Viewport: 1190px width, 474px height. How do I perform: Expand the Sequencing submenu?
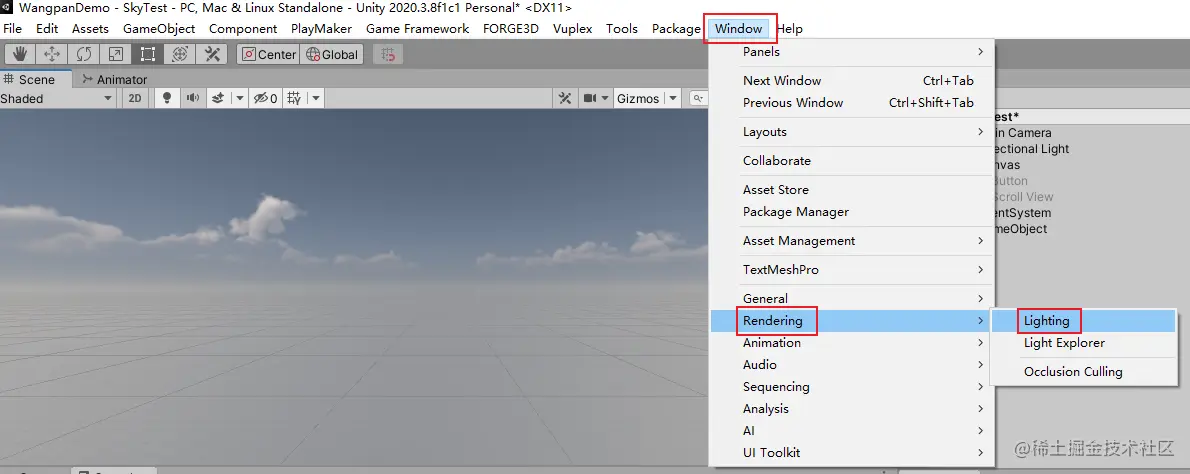point(852,387)
